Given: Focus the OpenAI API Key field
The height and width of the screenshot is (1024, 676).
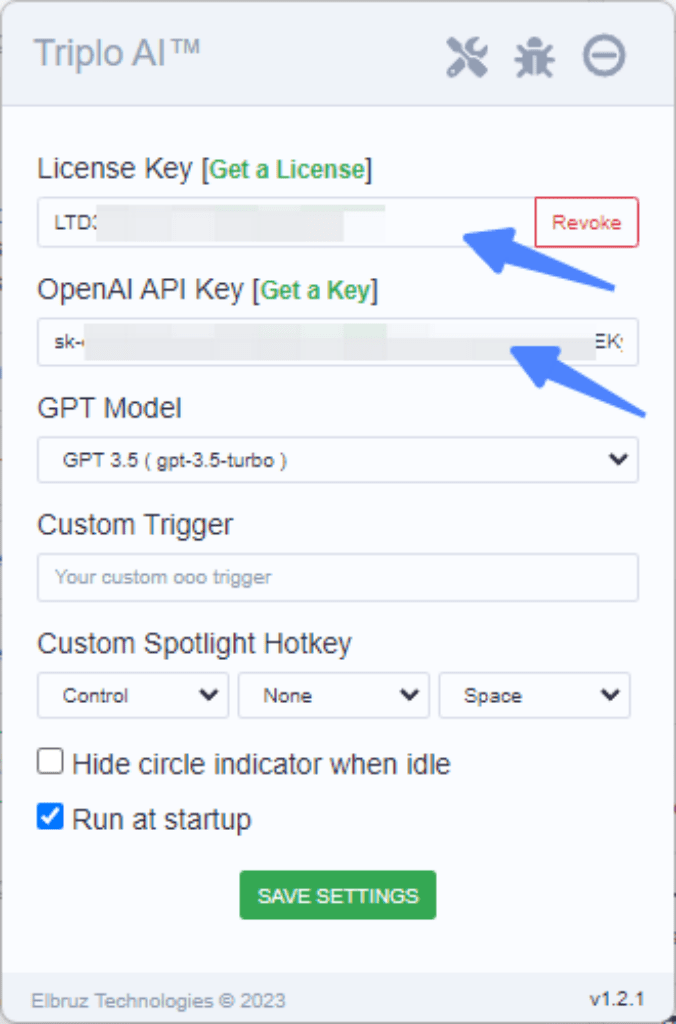Looking at the screenshot, I should click(x=338, y=342).
